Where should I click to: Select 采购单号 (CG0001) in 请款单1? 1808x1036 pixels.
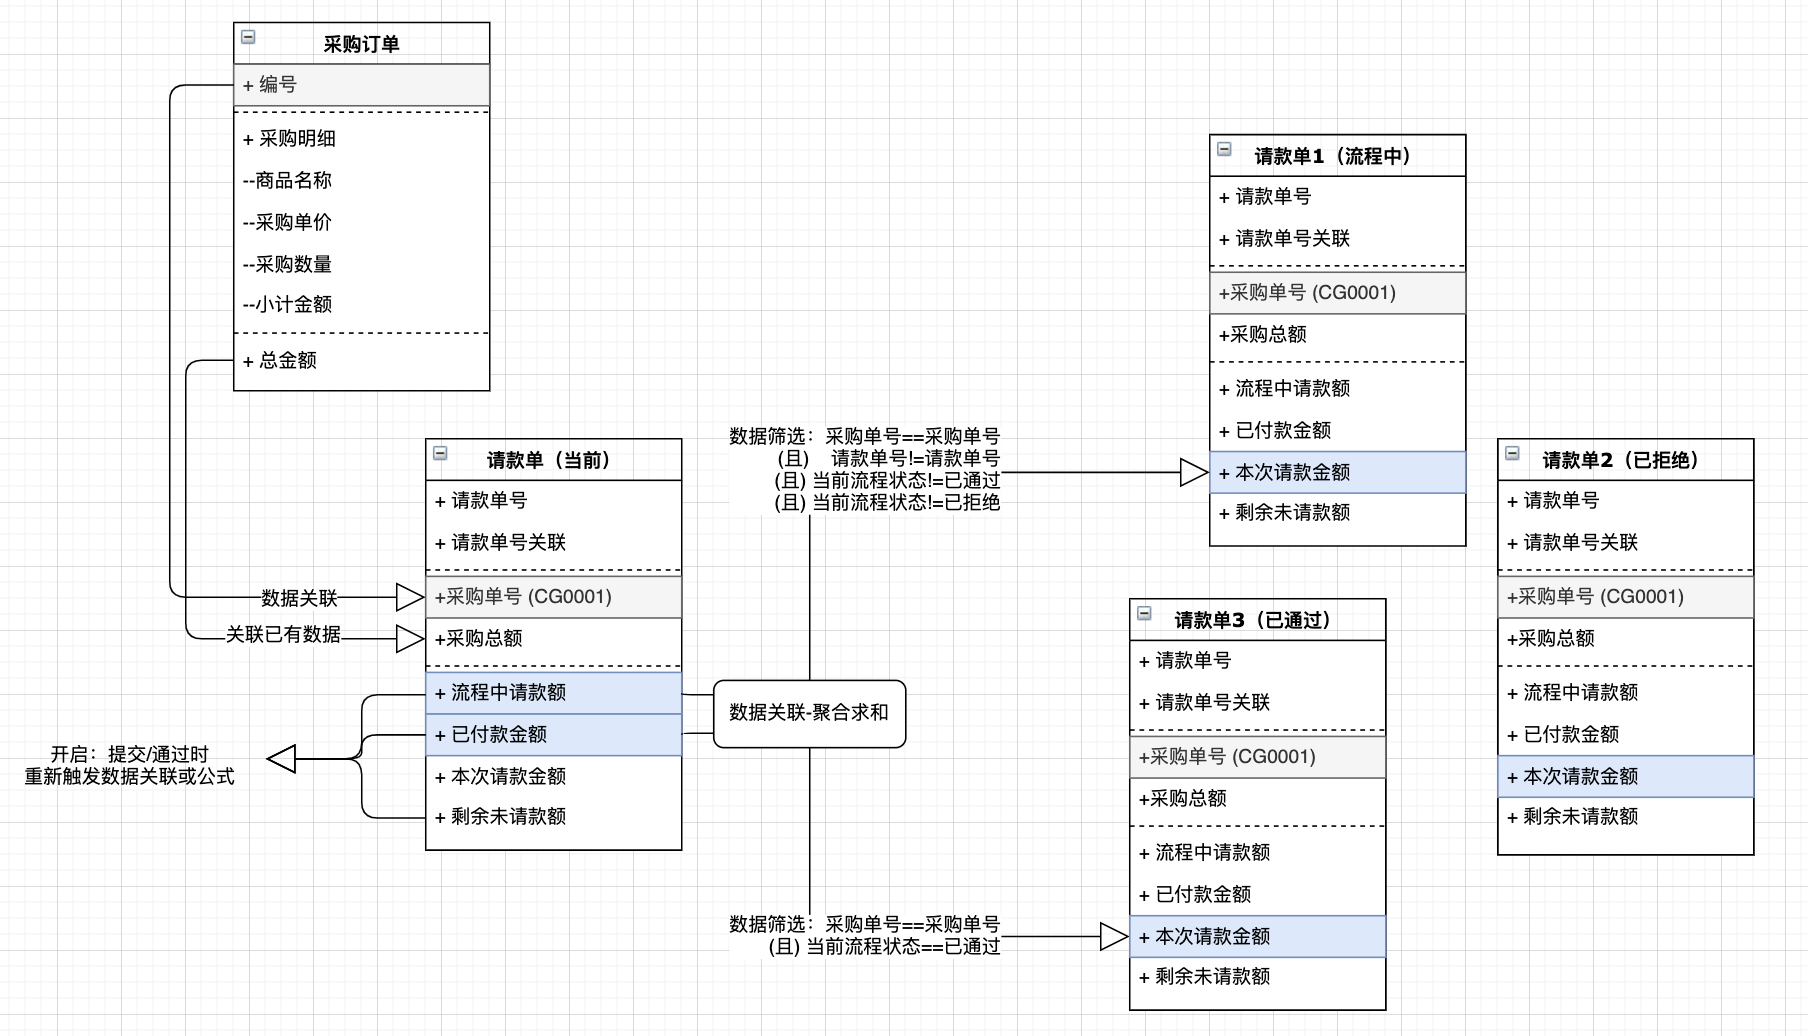1338,293
